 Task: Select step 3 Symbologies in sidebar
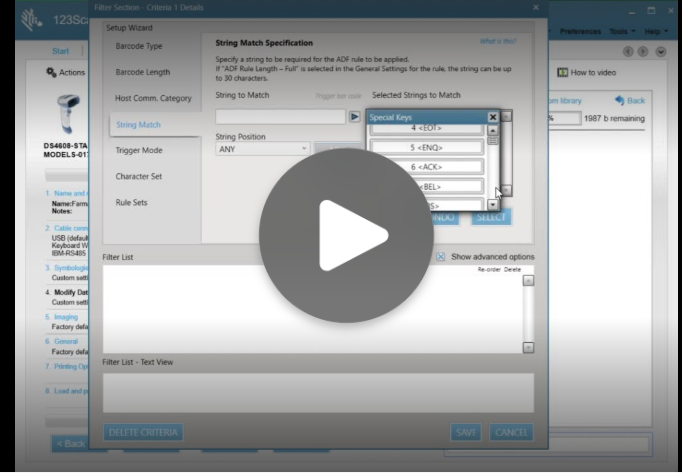coord(67,268)
